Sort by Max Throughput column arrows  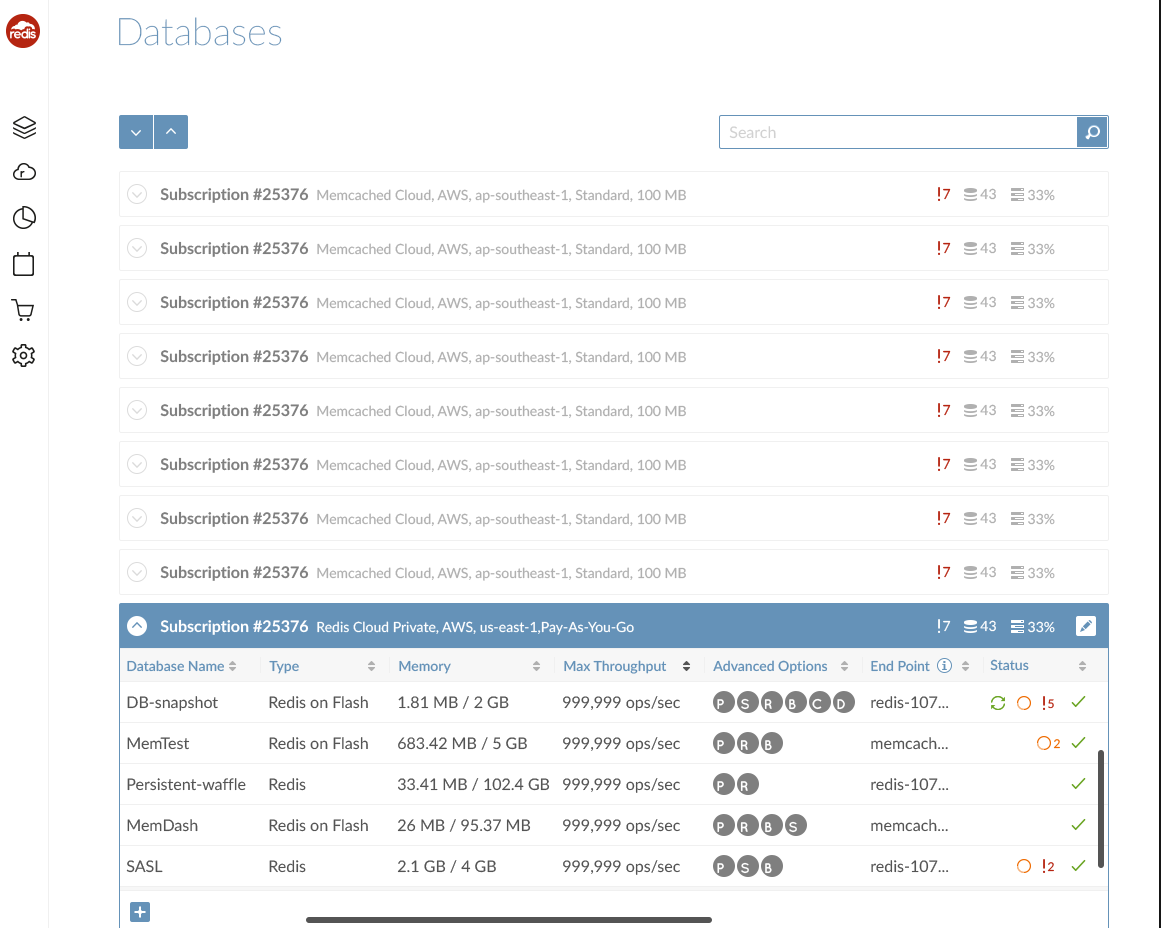coord(686,666)
